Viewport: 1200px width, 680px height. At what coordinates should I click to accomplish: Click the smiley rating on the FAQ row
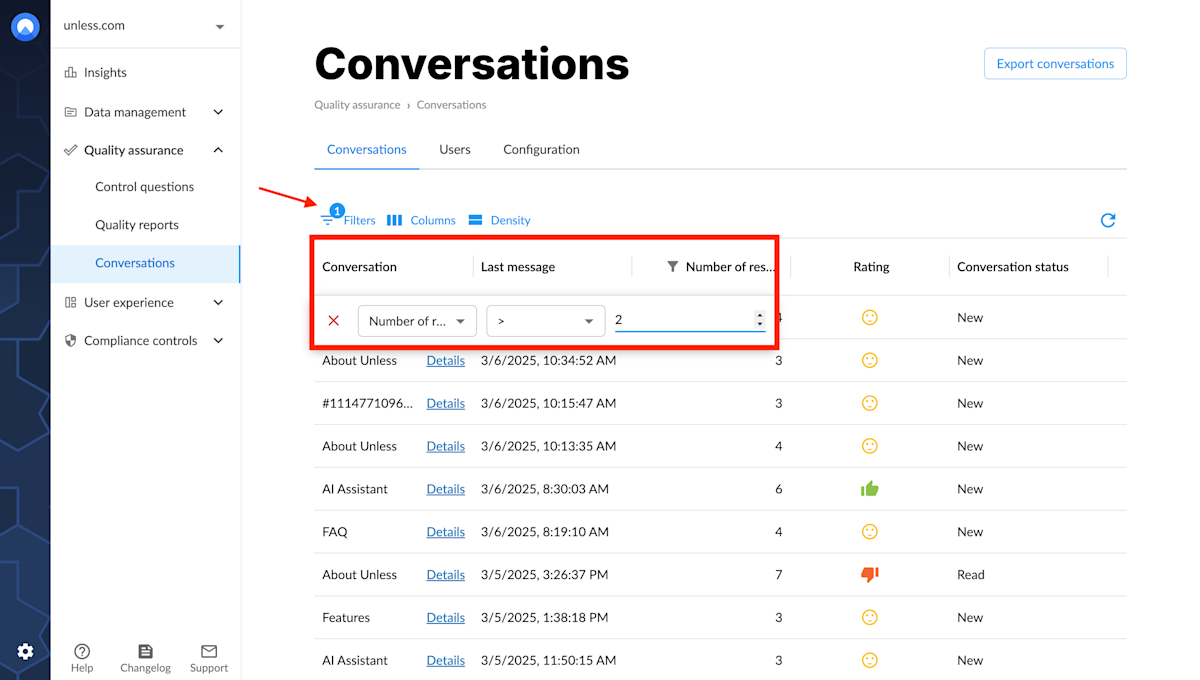[869, 531]
